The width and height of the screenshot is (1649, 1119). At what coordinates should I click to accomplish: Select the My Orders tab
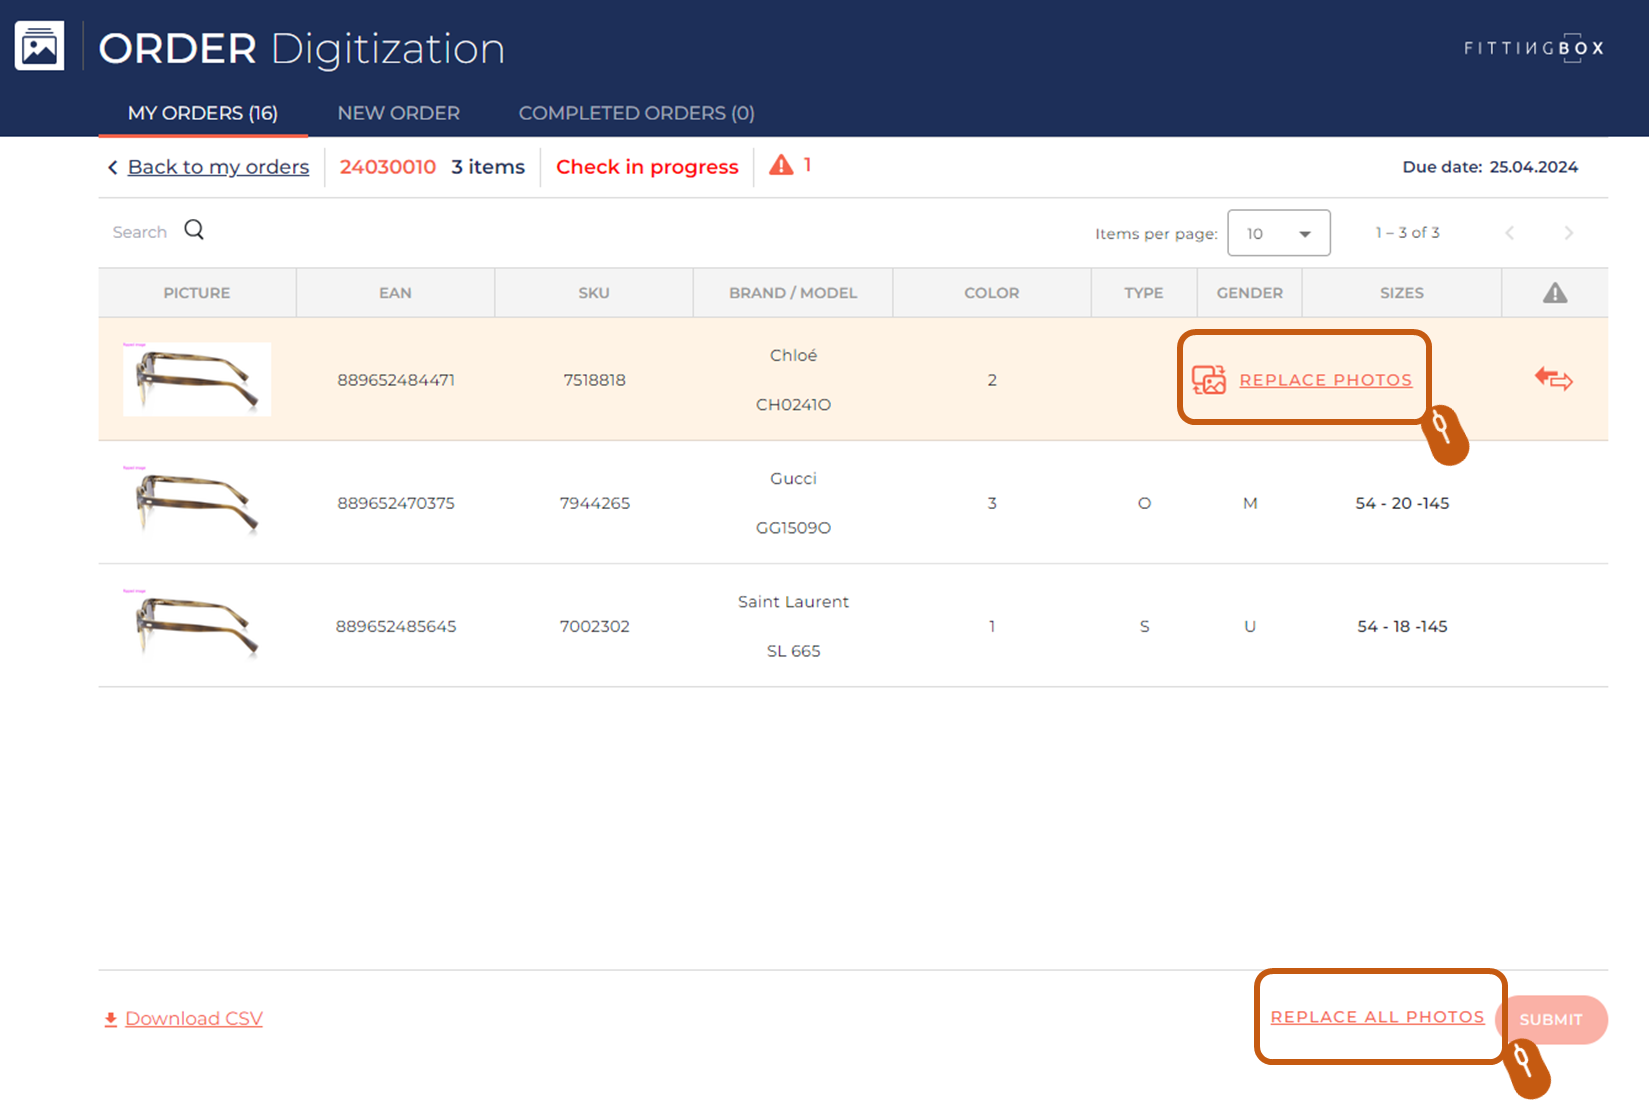point(203,113)
